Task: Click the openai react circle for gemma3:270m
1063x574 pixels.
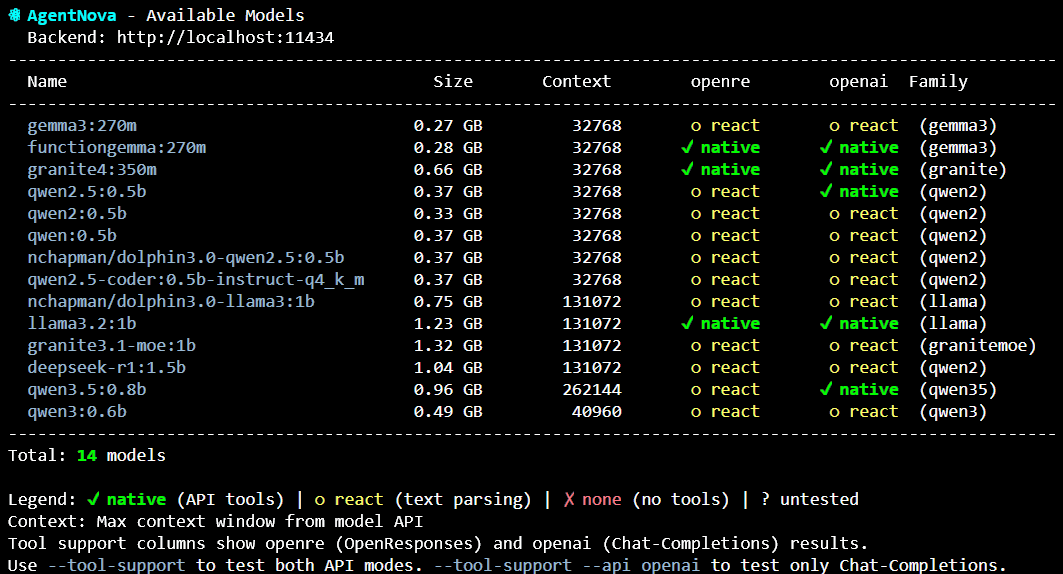Action: click(x=834, y=126)
